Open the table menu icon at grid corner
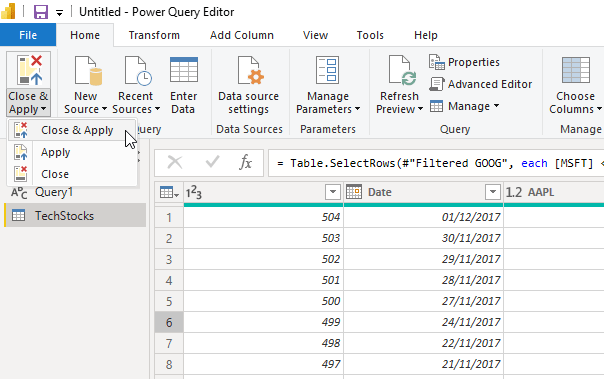Screen dimensions: 604x379 [x=169, y=192]
